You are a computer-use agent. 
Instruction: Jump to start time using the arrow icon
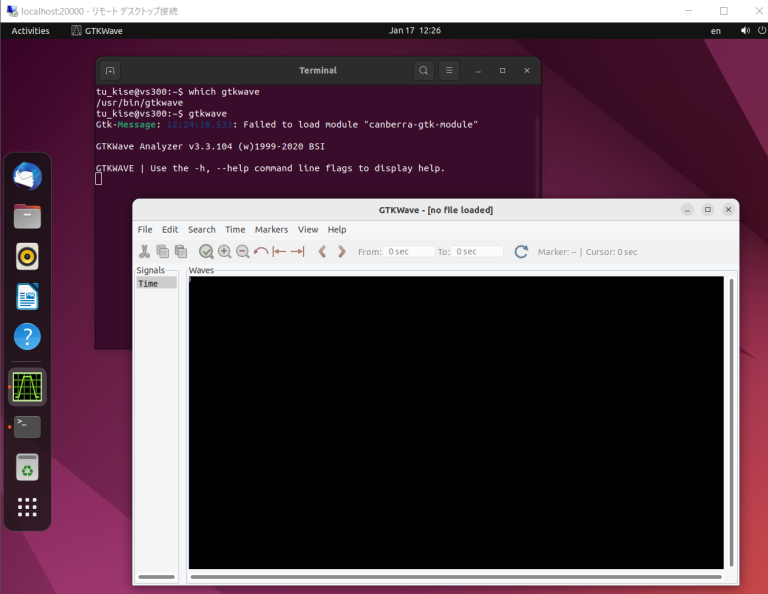pyautogui.click(x=279, y=252)
